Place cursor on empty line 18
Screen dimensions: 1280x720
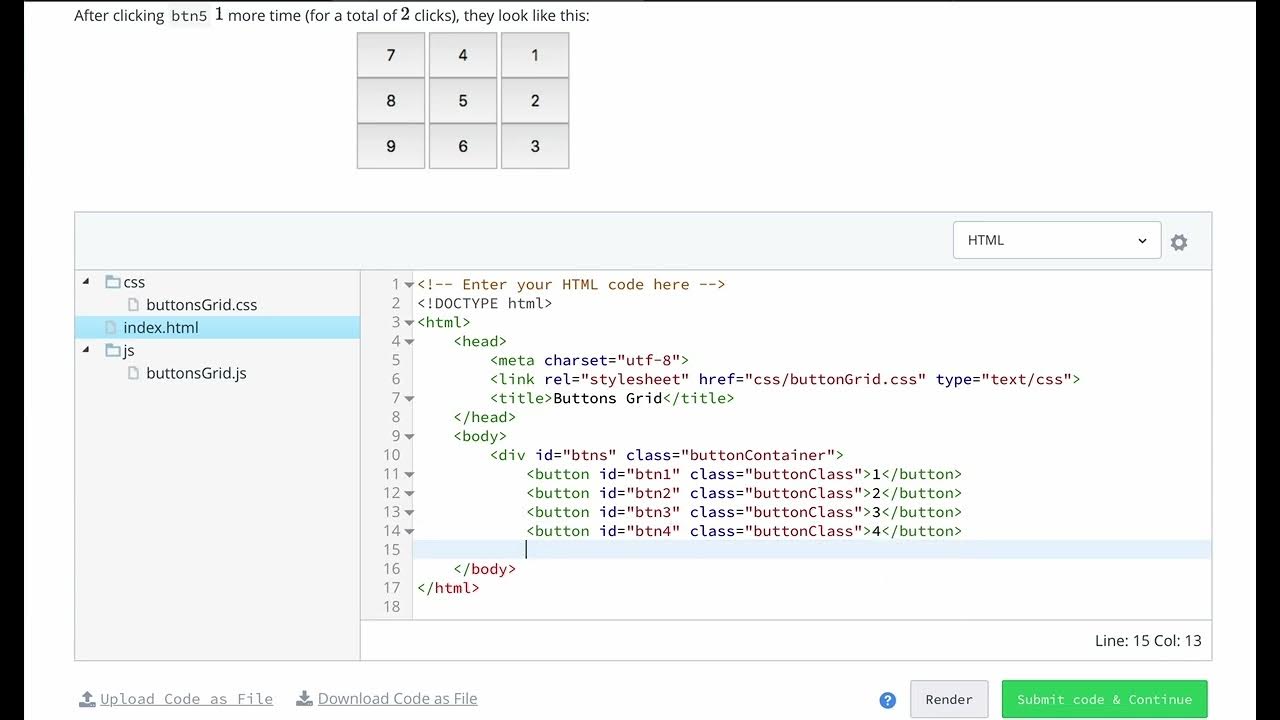pos(812,607)
